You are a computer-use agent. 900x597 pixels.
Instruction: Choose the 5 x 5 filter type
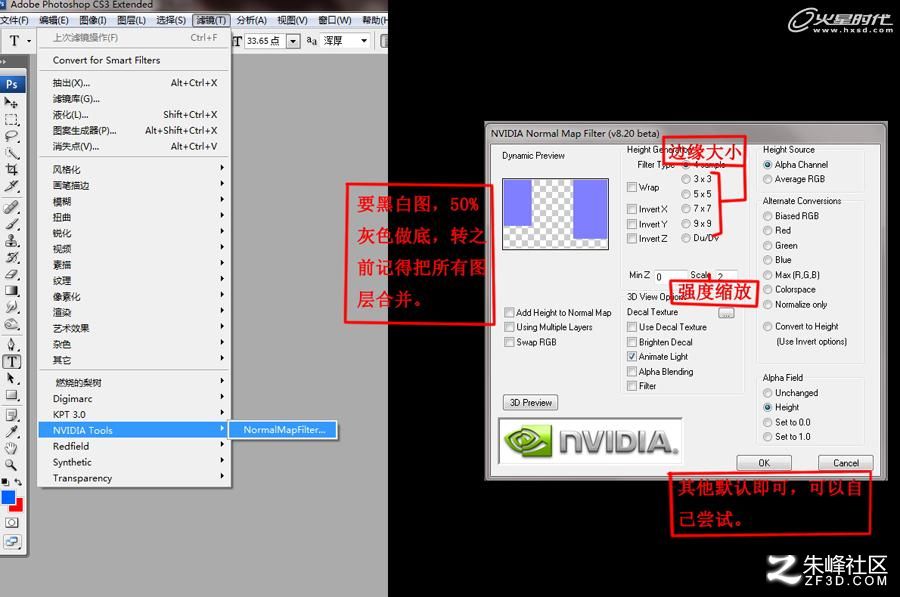tap(686, 194)
